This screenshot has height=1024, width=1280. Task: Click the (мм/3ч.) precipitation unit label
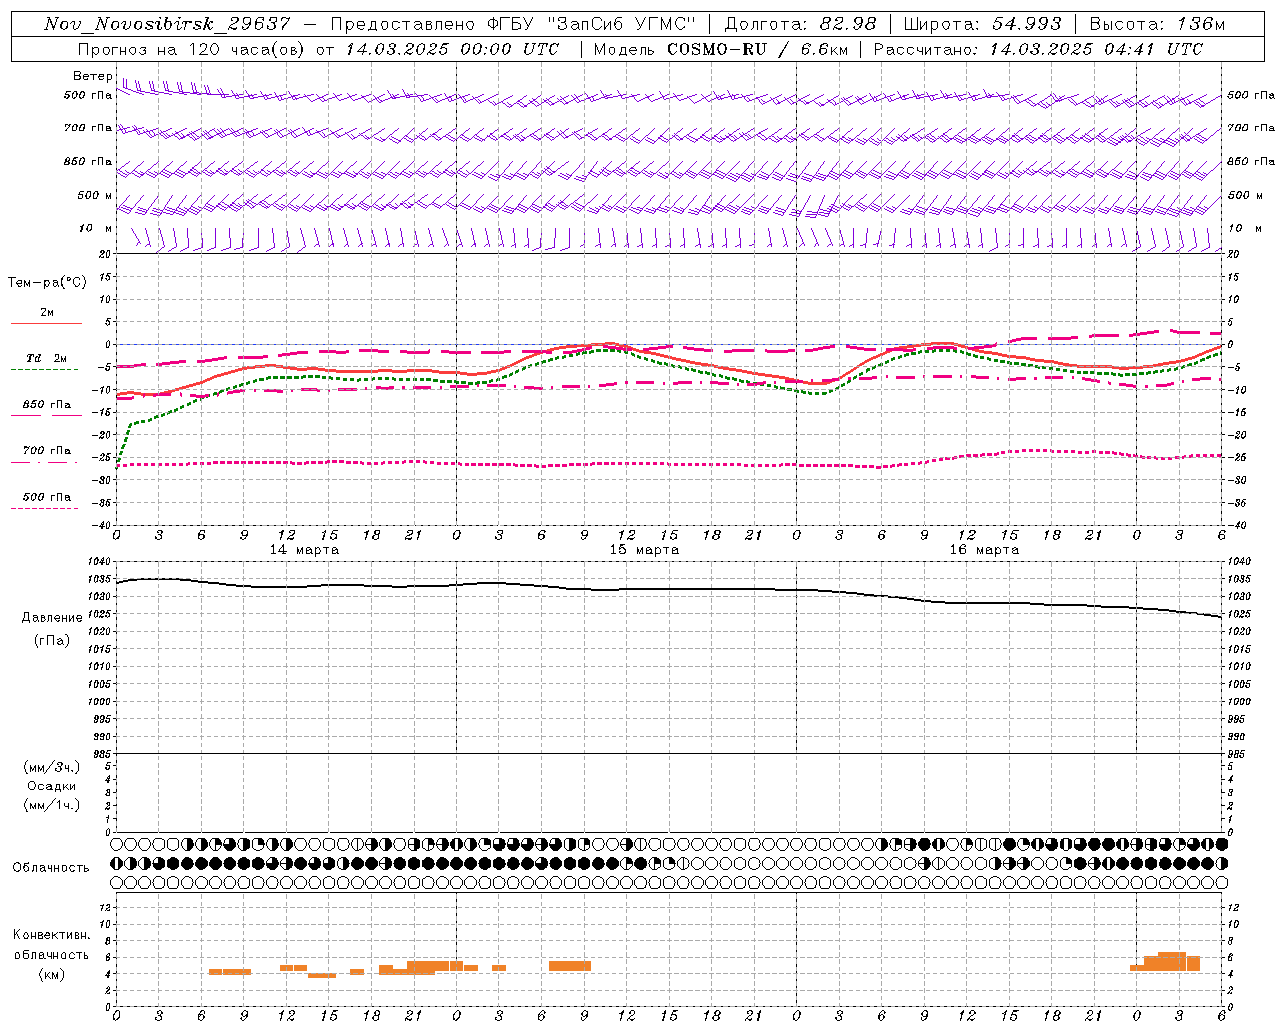click(x=52, y=768)
